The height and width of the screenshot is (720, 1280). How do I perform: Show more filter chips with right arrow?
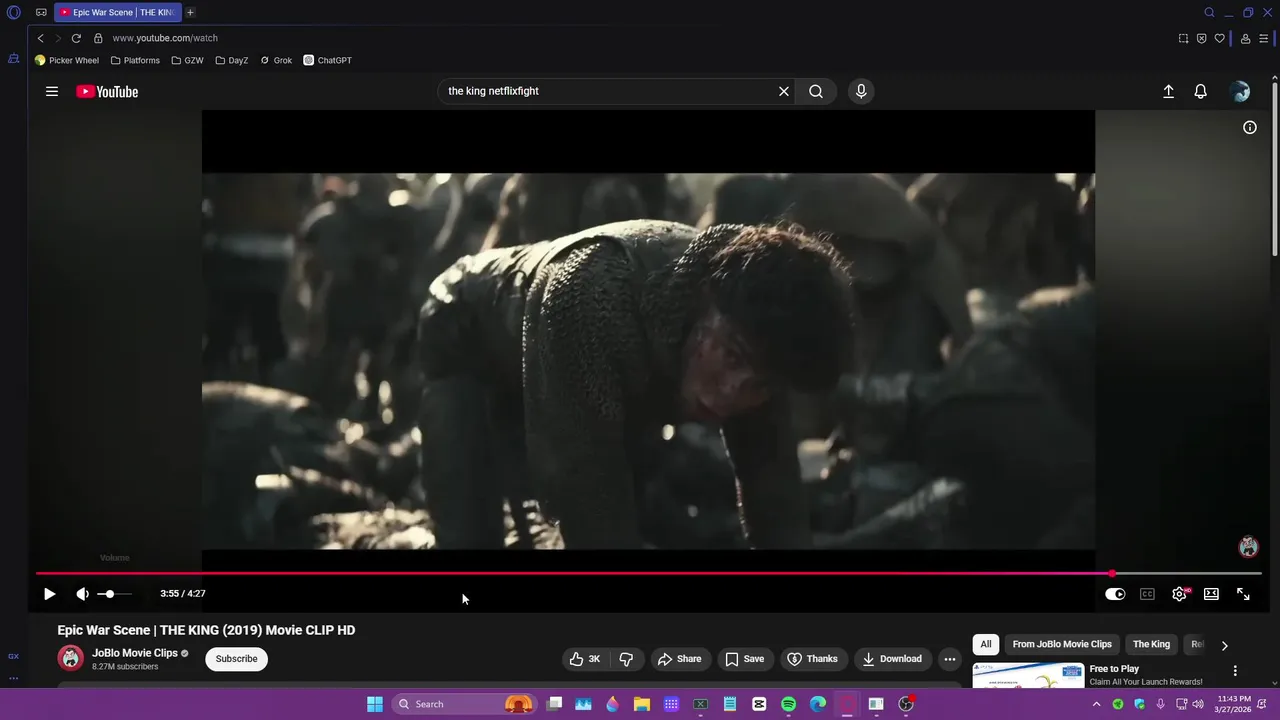1224,645
